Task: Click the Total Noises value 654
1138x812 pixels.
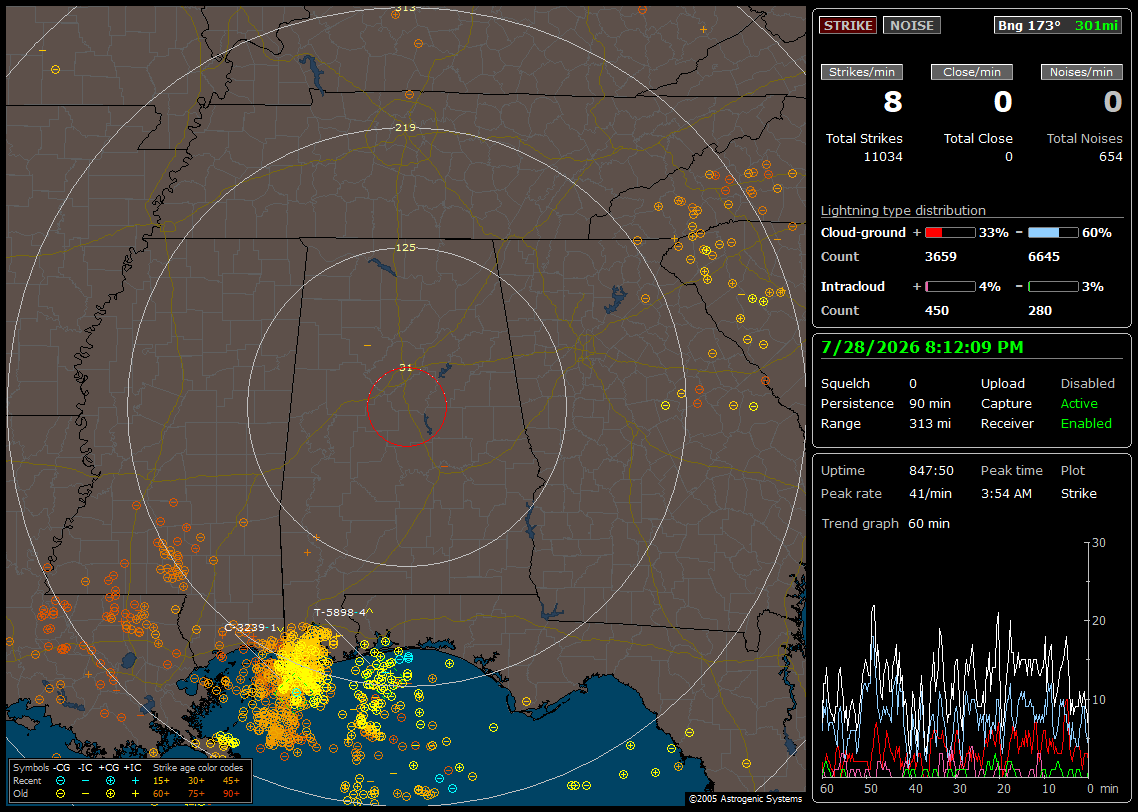Action: 1110,157
